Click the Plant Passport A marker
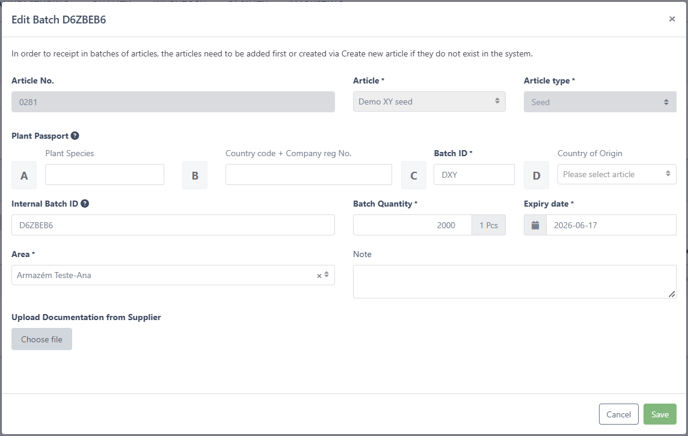The height and width of the screenshot is (436, 688). 24,175
